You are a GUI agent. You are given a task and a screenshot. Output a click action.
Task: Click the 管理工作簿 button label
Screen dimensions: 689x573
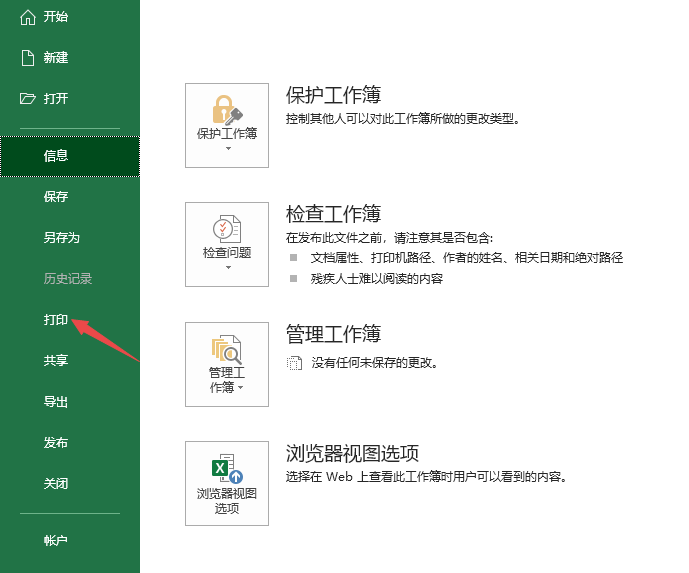pos(227,380)
